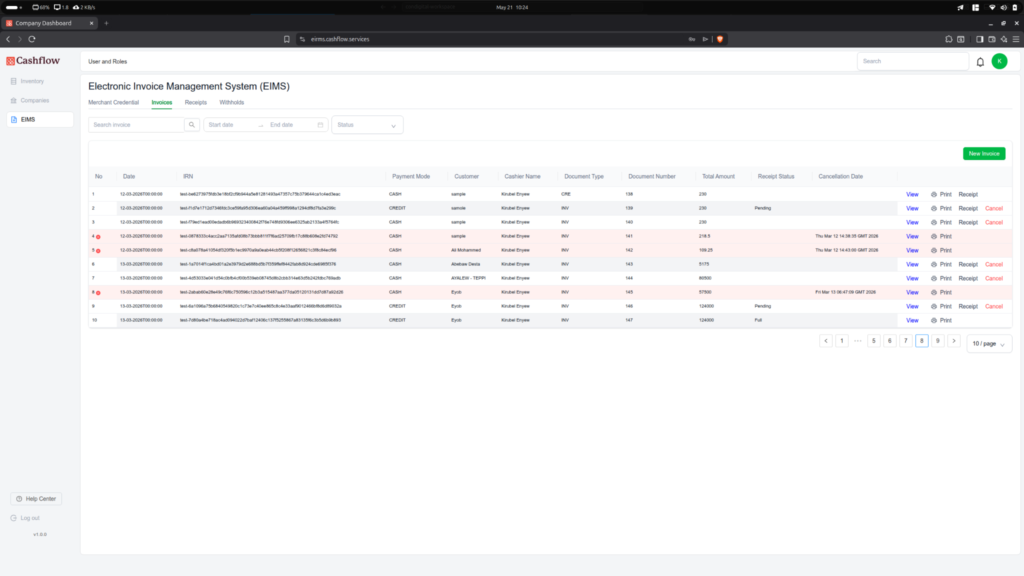Click the battery tray icon
This screenshot has height=576, width=1024.
1015,7
